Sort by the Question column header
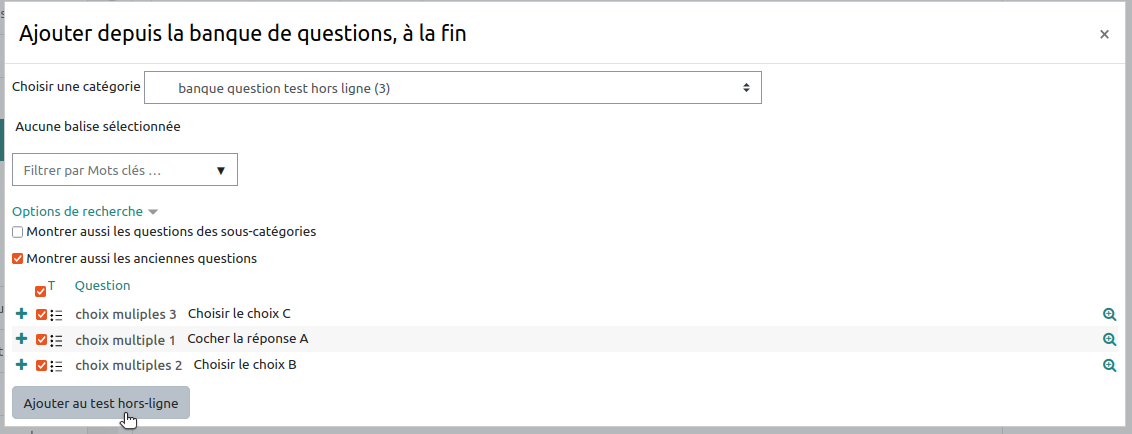The height and width of the screenshot is (434, 1132). coord(102,285)
